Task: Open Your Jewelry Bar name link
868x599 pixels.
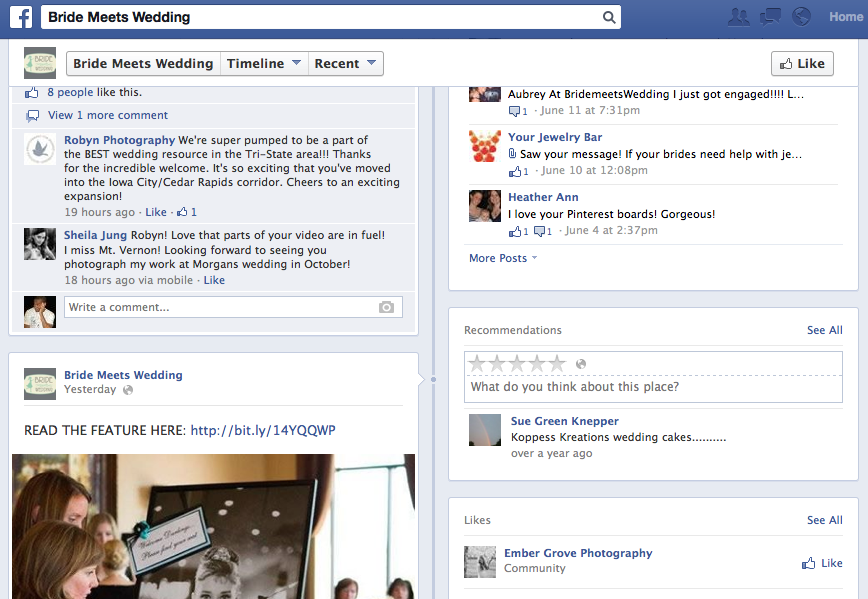Action: [x=555, y=137]
